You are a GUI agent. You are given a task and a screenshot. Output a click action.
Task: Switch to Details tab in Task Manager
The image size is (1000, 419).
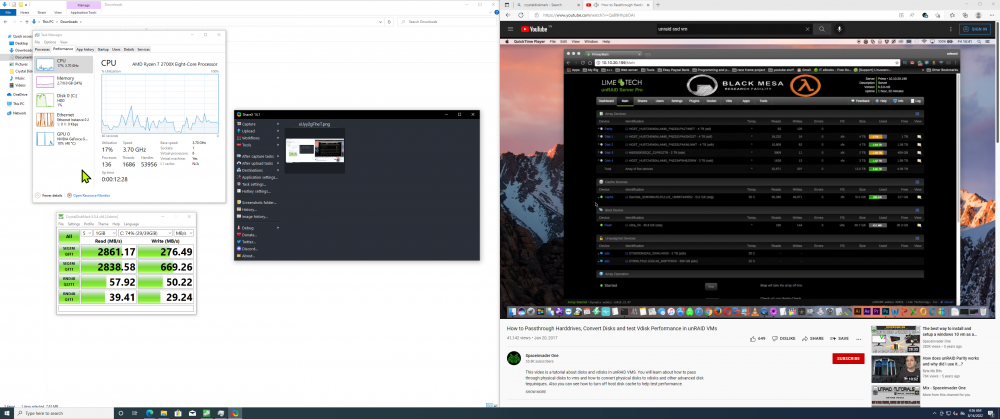pyautogui.click(x=129, y=49)
